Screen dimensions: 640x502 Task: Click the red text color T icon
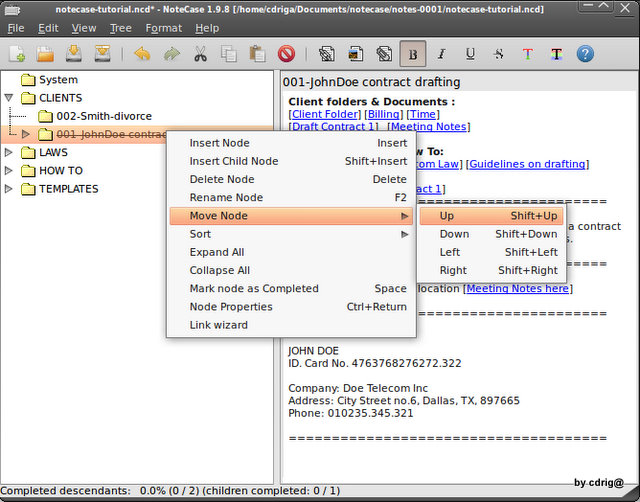[527, 54]
